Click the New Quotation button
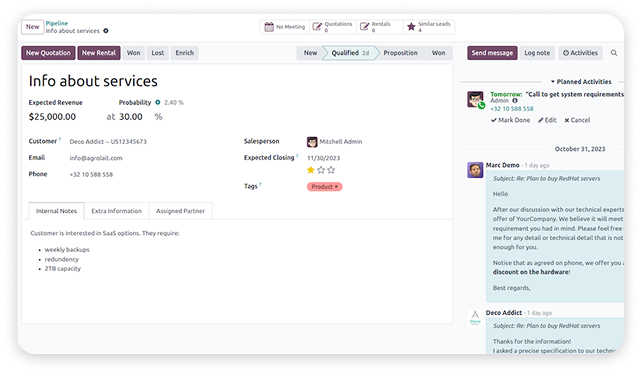640x373 pixels. [x=48, y=53]
